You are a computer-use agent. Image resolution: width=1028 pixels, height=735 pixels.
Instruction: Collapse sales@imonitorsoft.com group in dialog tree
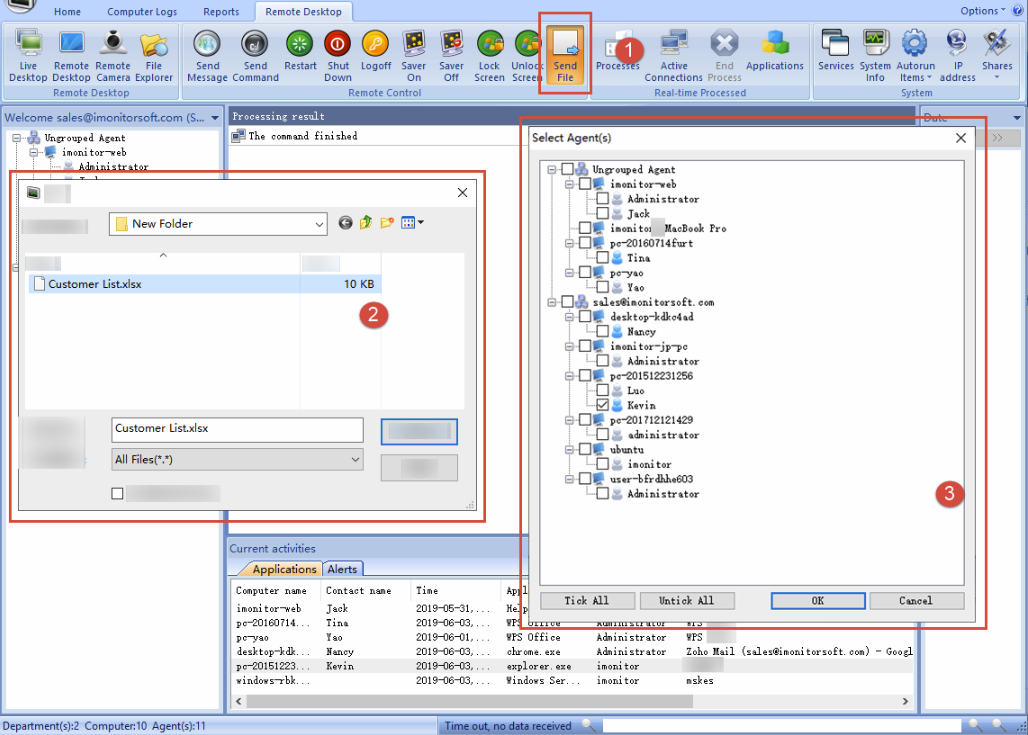[552, 302]
